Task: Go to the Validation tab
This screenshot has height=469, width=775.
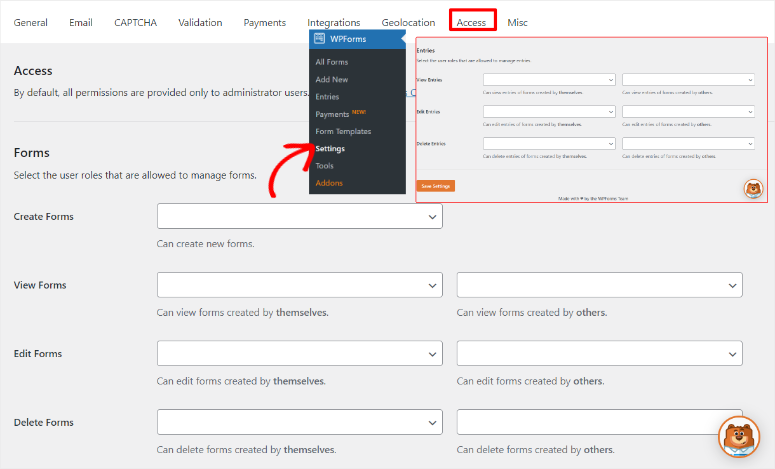Action: [200, 23]
